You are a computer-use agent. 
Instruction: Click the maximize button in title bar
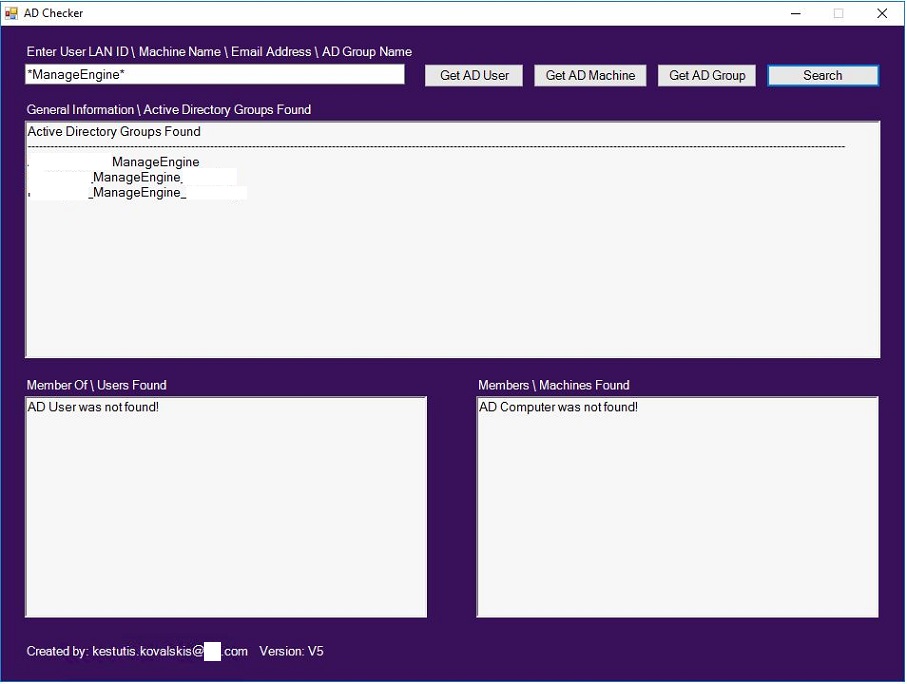click(838, 13)
